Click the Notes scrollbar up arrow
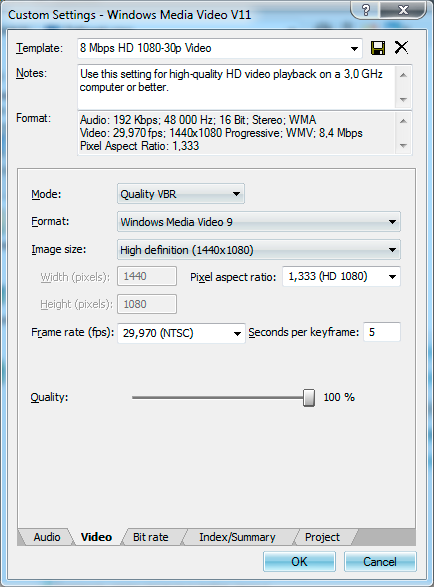434x587 pixels. coord(403,75)
